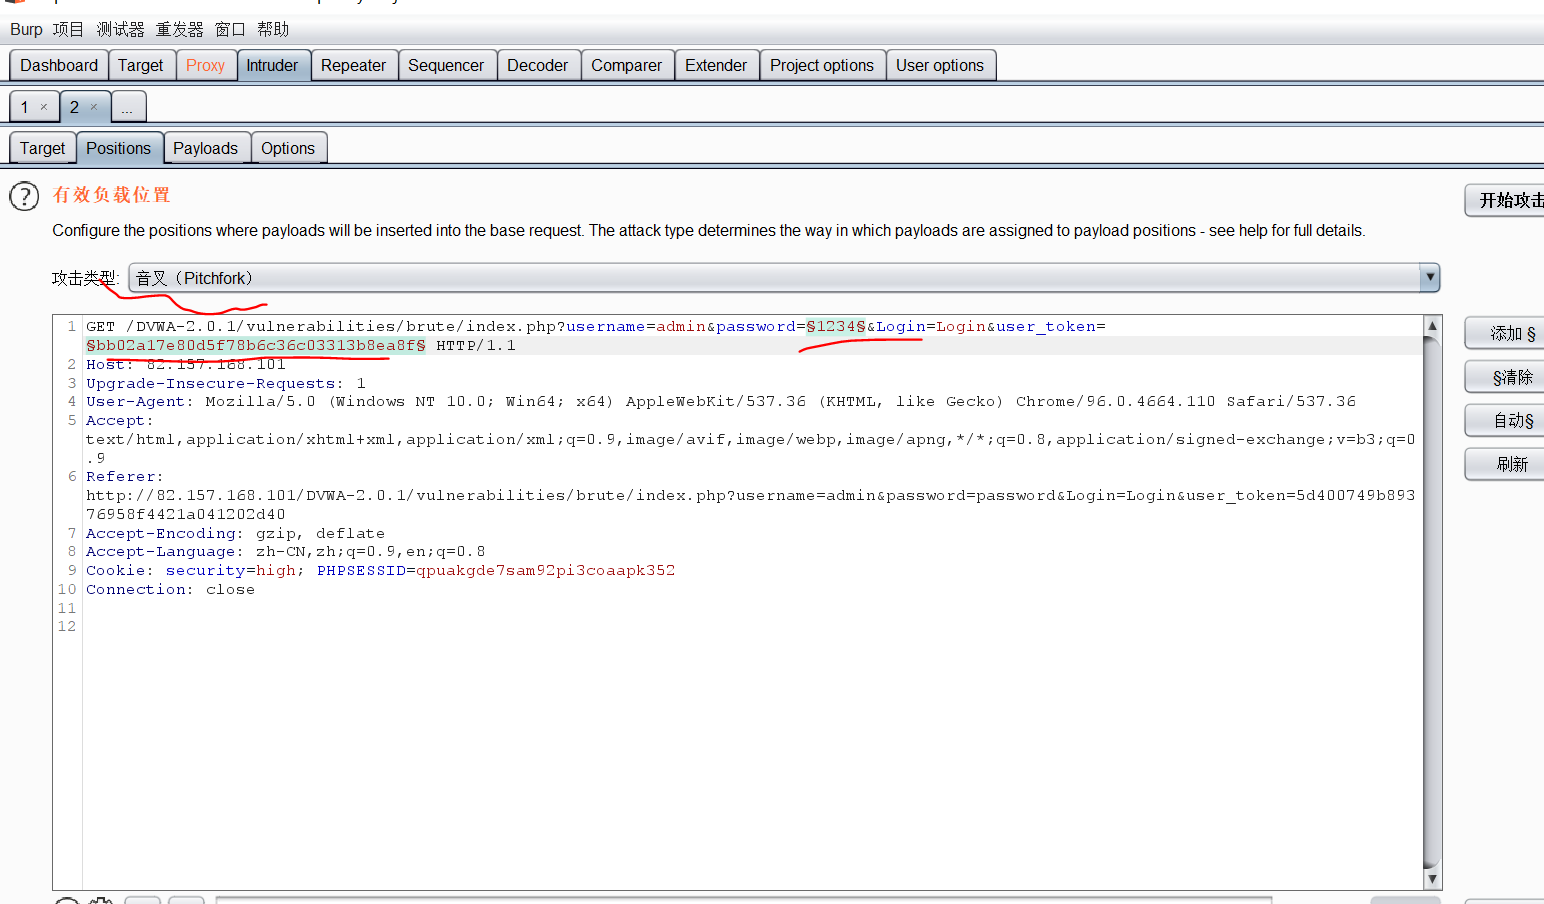Click the editor scrollbar down arrow
This screenshot has height=904, width=1544.
[x=1432, y=879]
